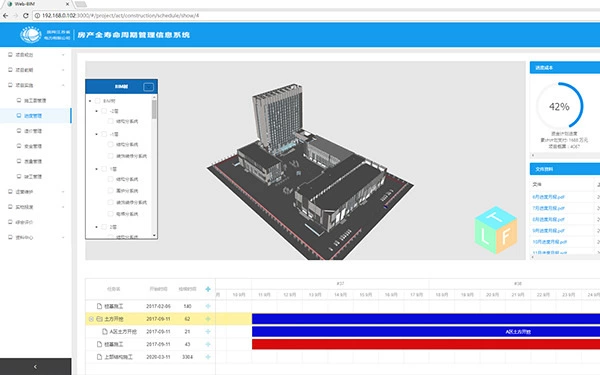
Task: Click the view cube's T face
Action: [x=496, y=217]
